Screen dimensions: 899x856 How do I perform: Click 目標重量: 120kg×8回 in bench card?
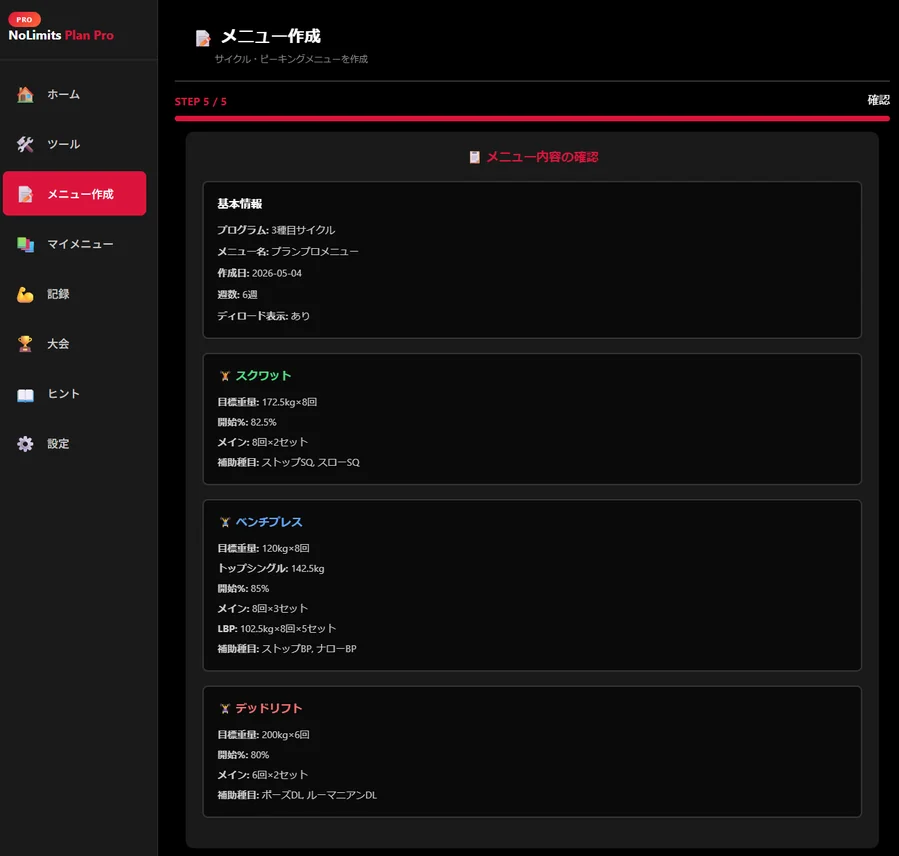(x=263, y=548)
